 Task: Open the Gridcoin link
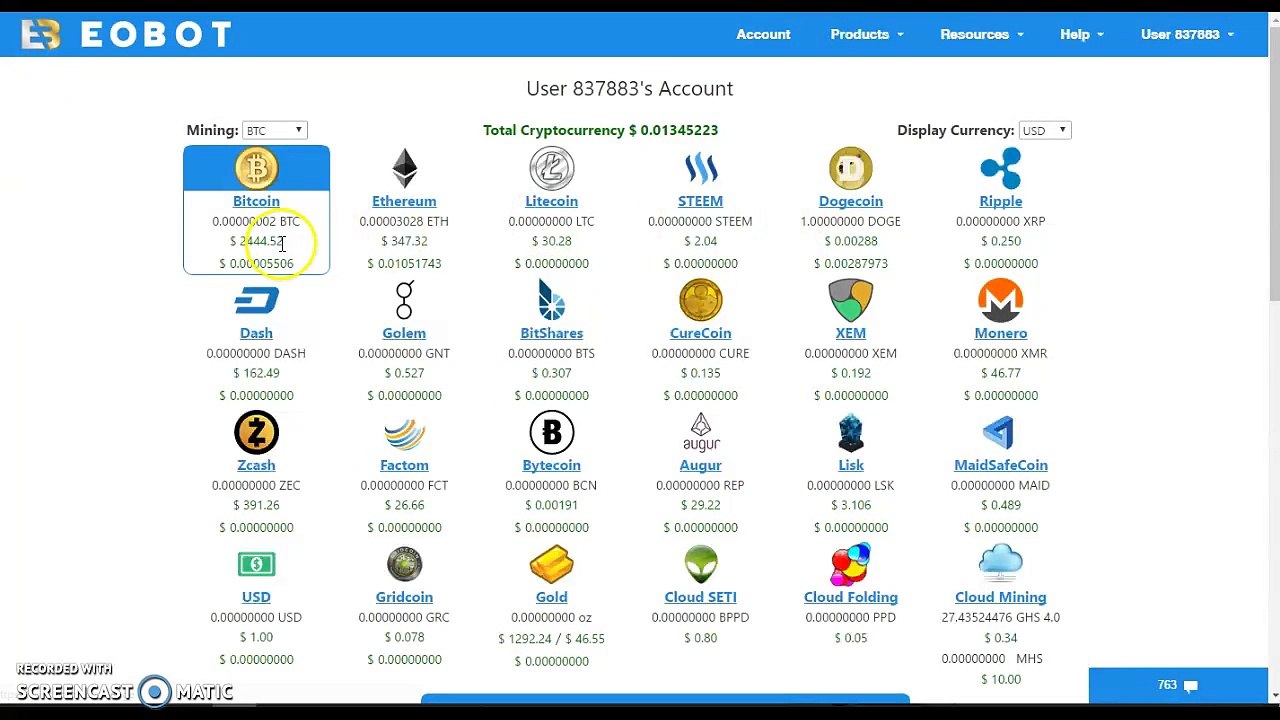tap(404, 597)
